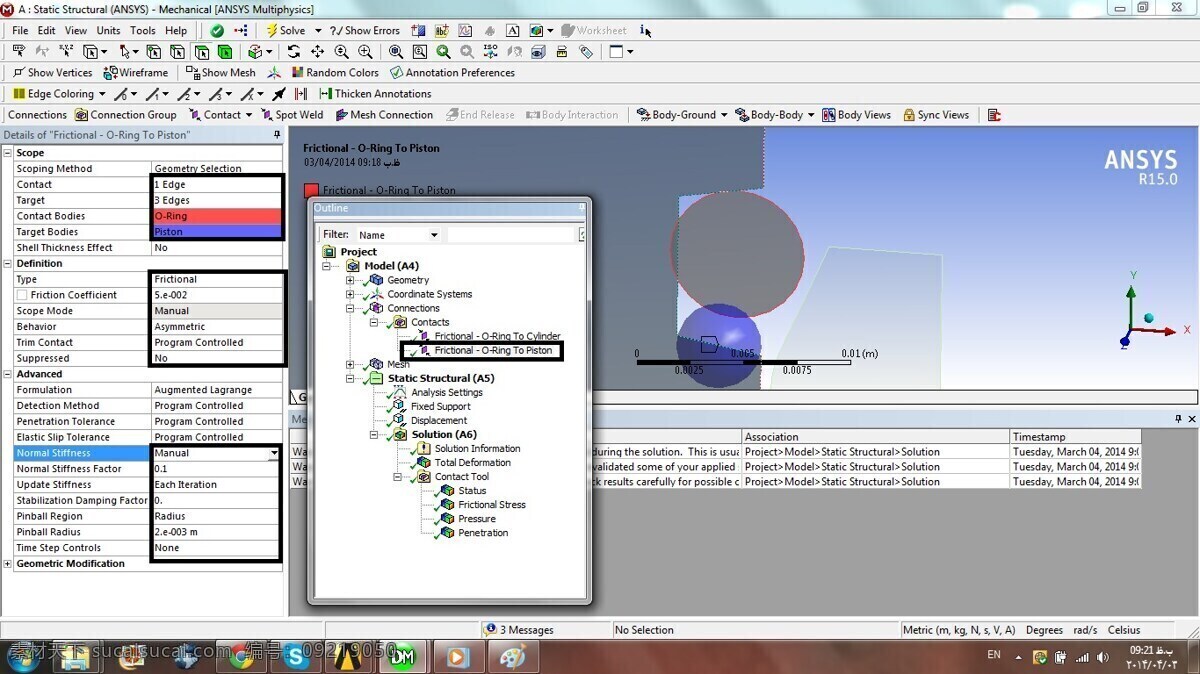Click the Connection Group tool
Image resolution: width=1200 pixels, height=674 pixels.
[x=126, y=115]
